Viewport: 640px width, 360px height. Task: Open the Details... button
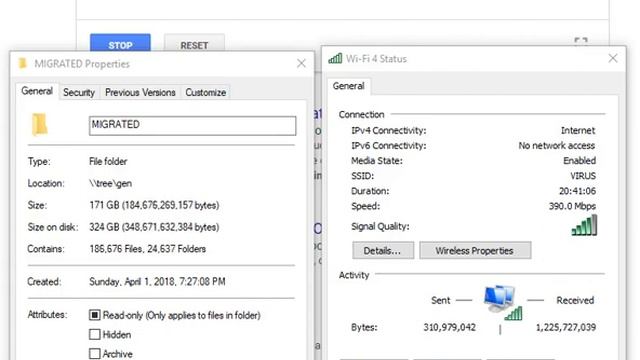point(383,250)
